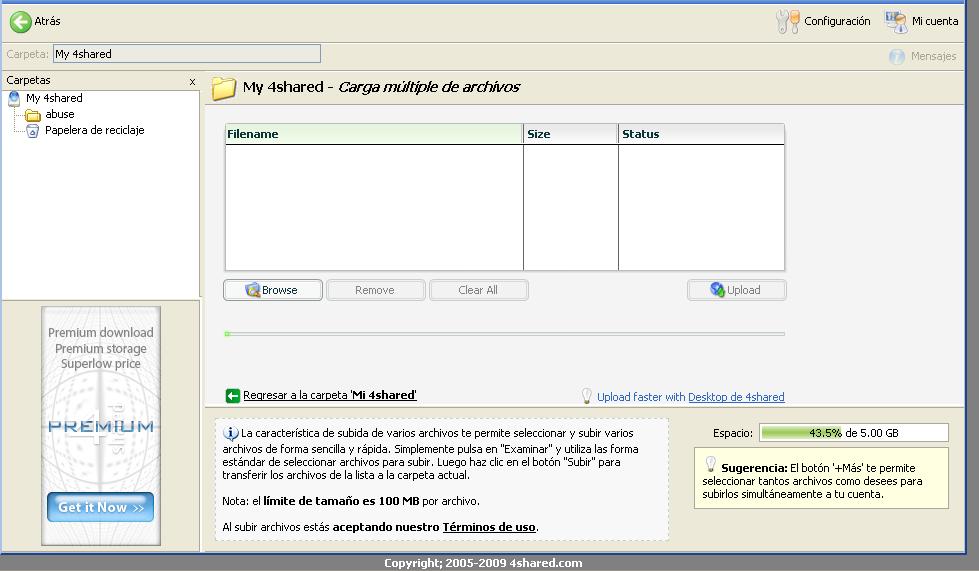Click the upload progress bar

tap(504, 334)
